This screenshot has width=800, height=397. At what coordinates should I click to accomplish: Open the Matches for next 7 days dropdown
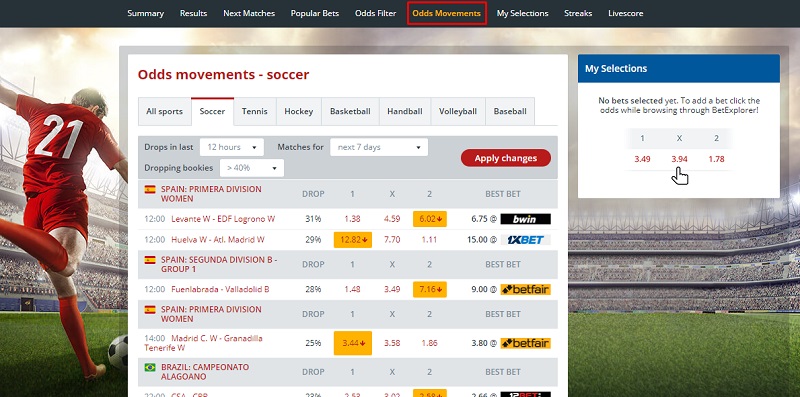point(379,147)
